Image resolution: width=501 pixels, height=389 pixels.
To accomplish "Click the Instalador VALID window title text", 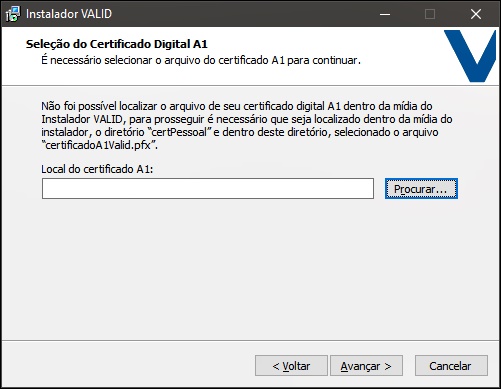I will pyautogui.click(x=69, y=14).
